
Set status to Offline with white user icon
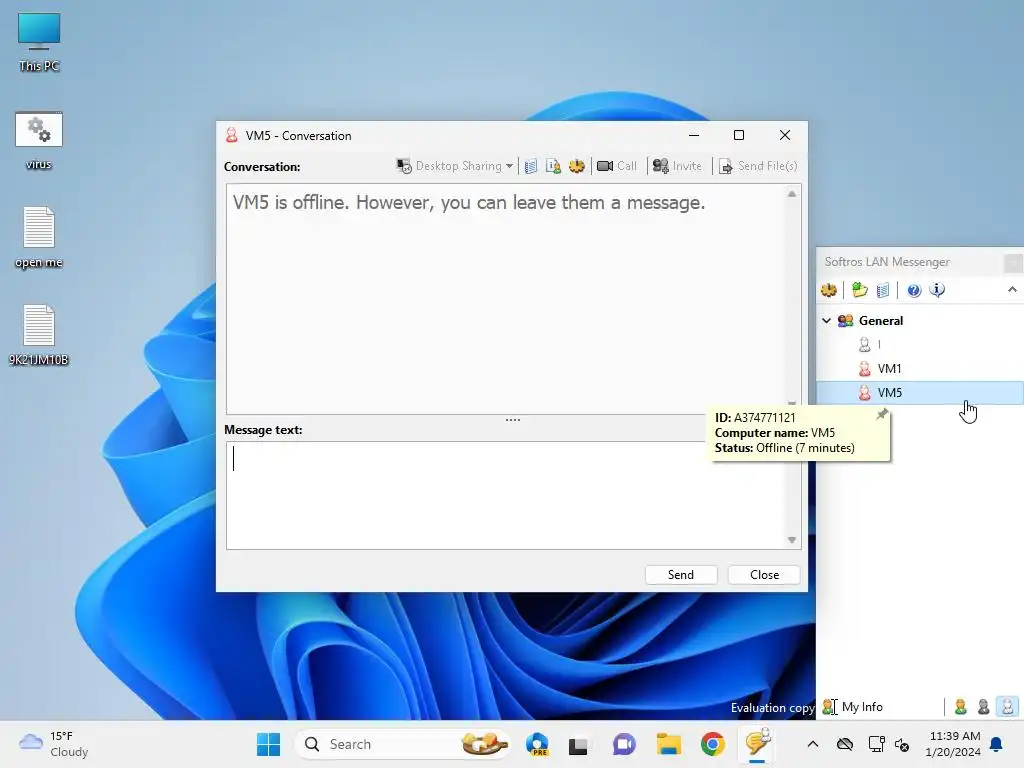click(x=1007, y=707)
